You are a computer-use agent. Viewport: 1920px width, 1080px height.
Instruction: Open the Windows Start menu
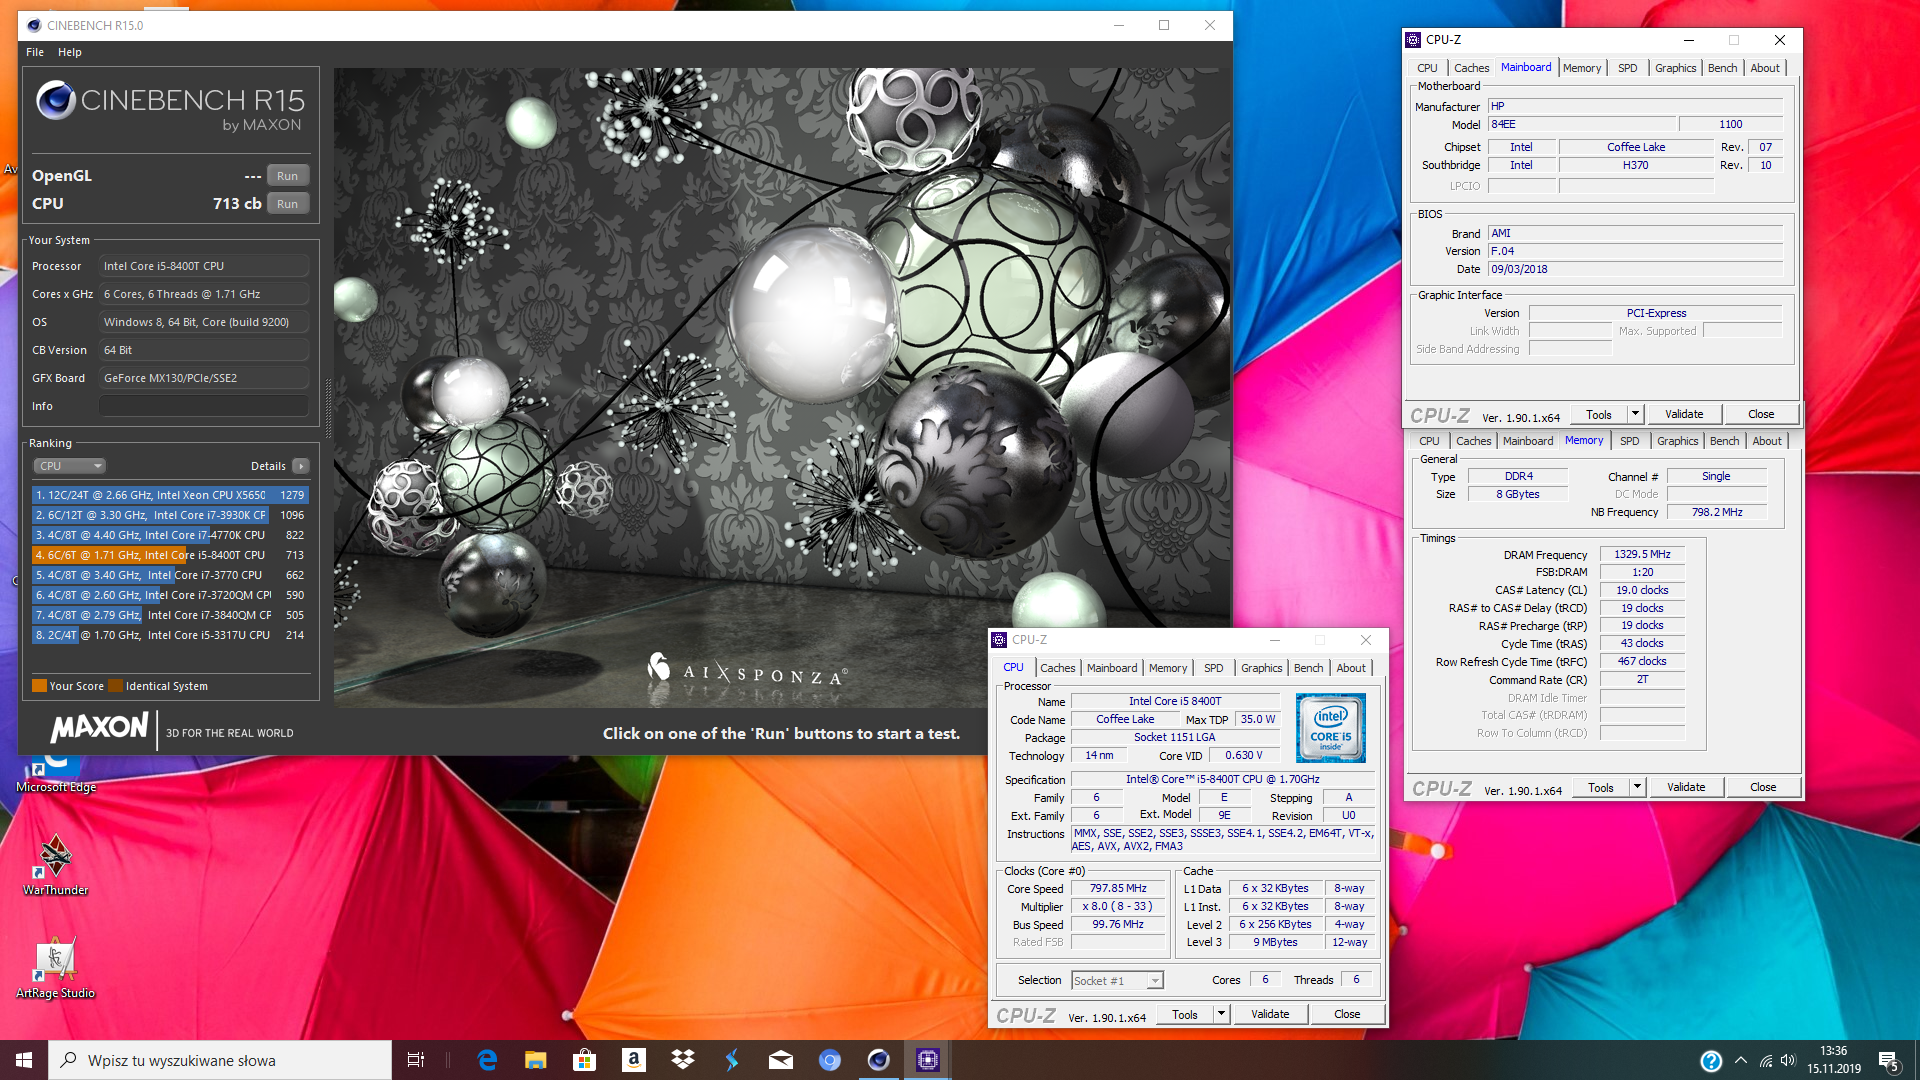[x=24, y=1060]
